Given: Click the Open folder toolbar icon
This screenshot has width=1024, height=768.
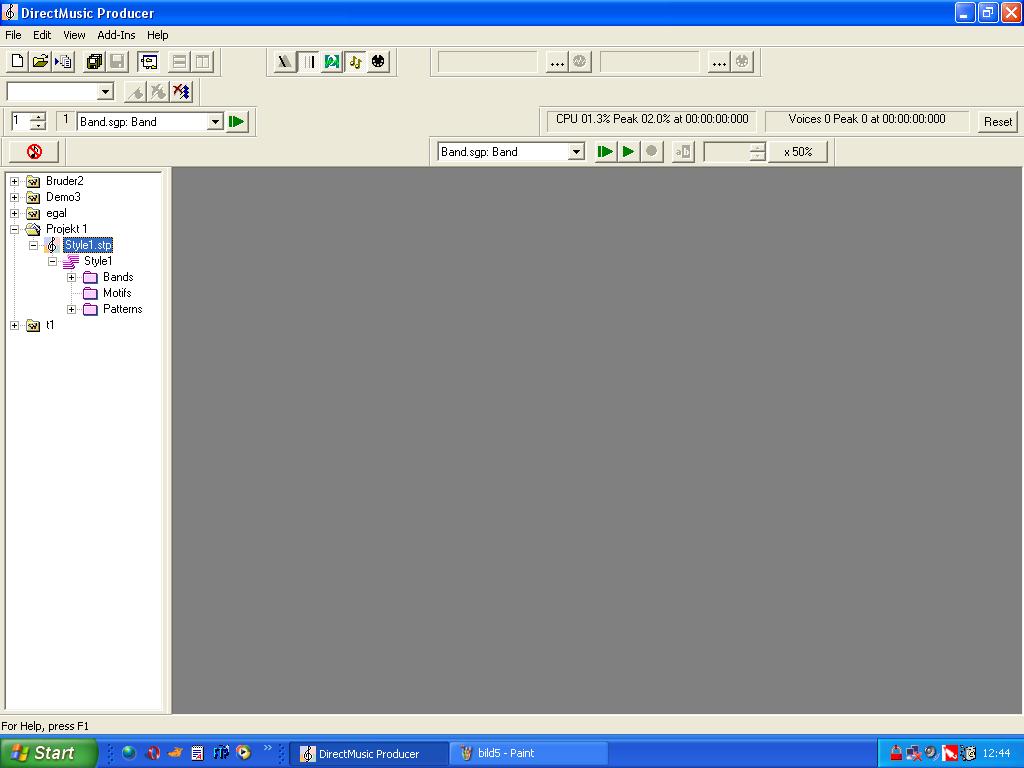Looking at the screenshot, I should pyautogui.click(x=40, y=62).
